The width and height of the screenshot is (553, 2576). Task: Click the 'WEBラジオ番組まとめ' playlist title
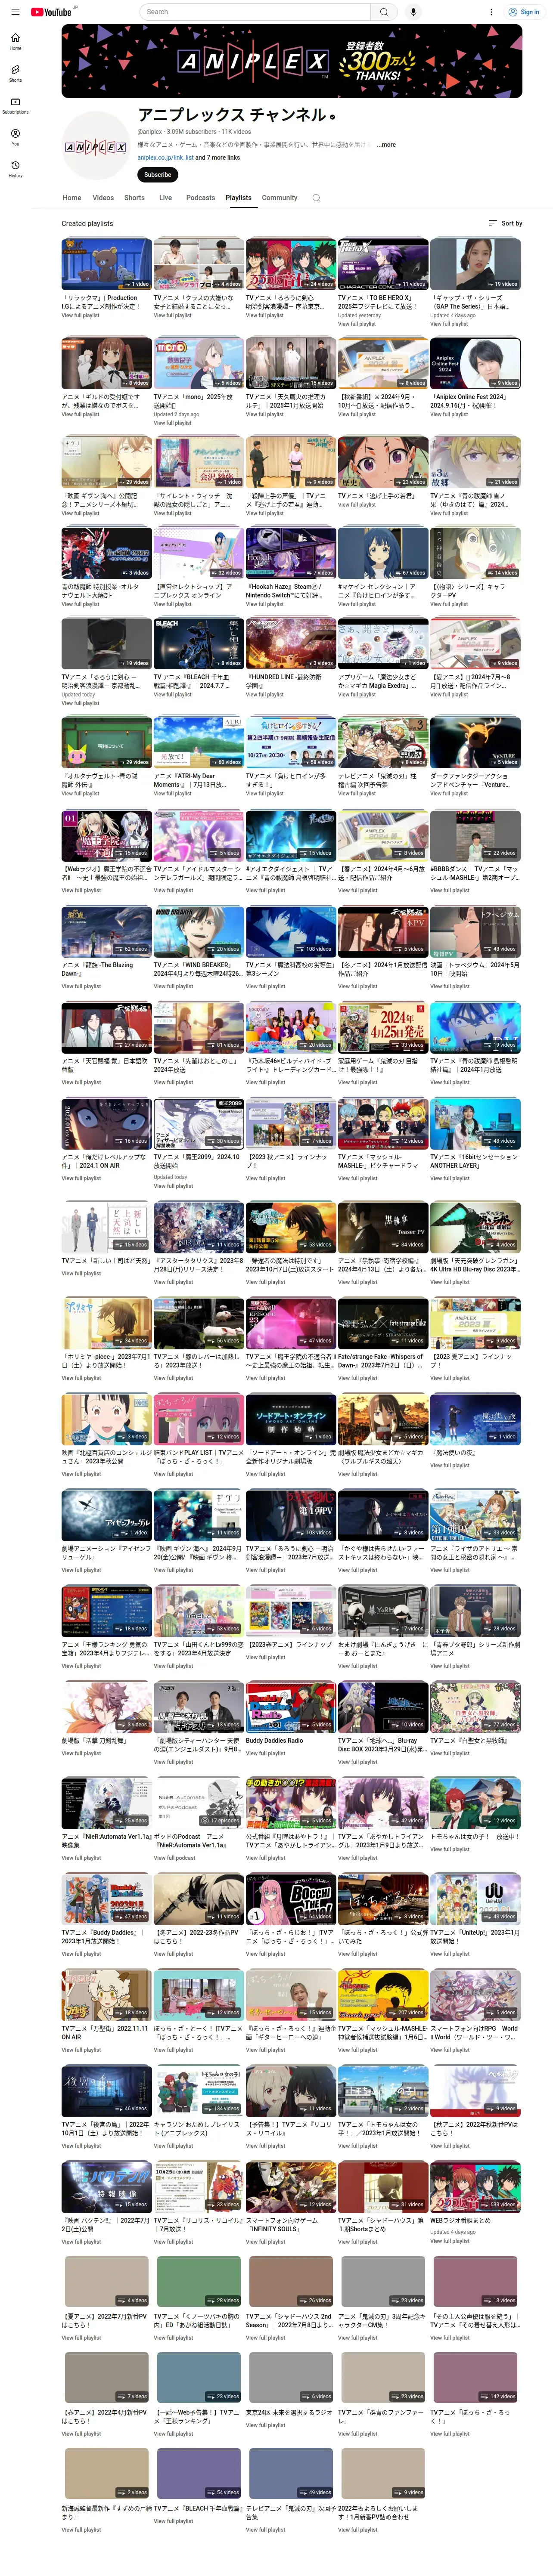pos(461,2220)
